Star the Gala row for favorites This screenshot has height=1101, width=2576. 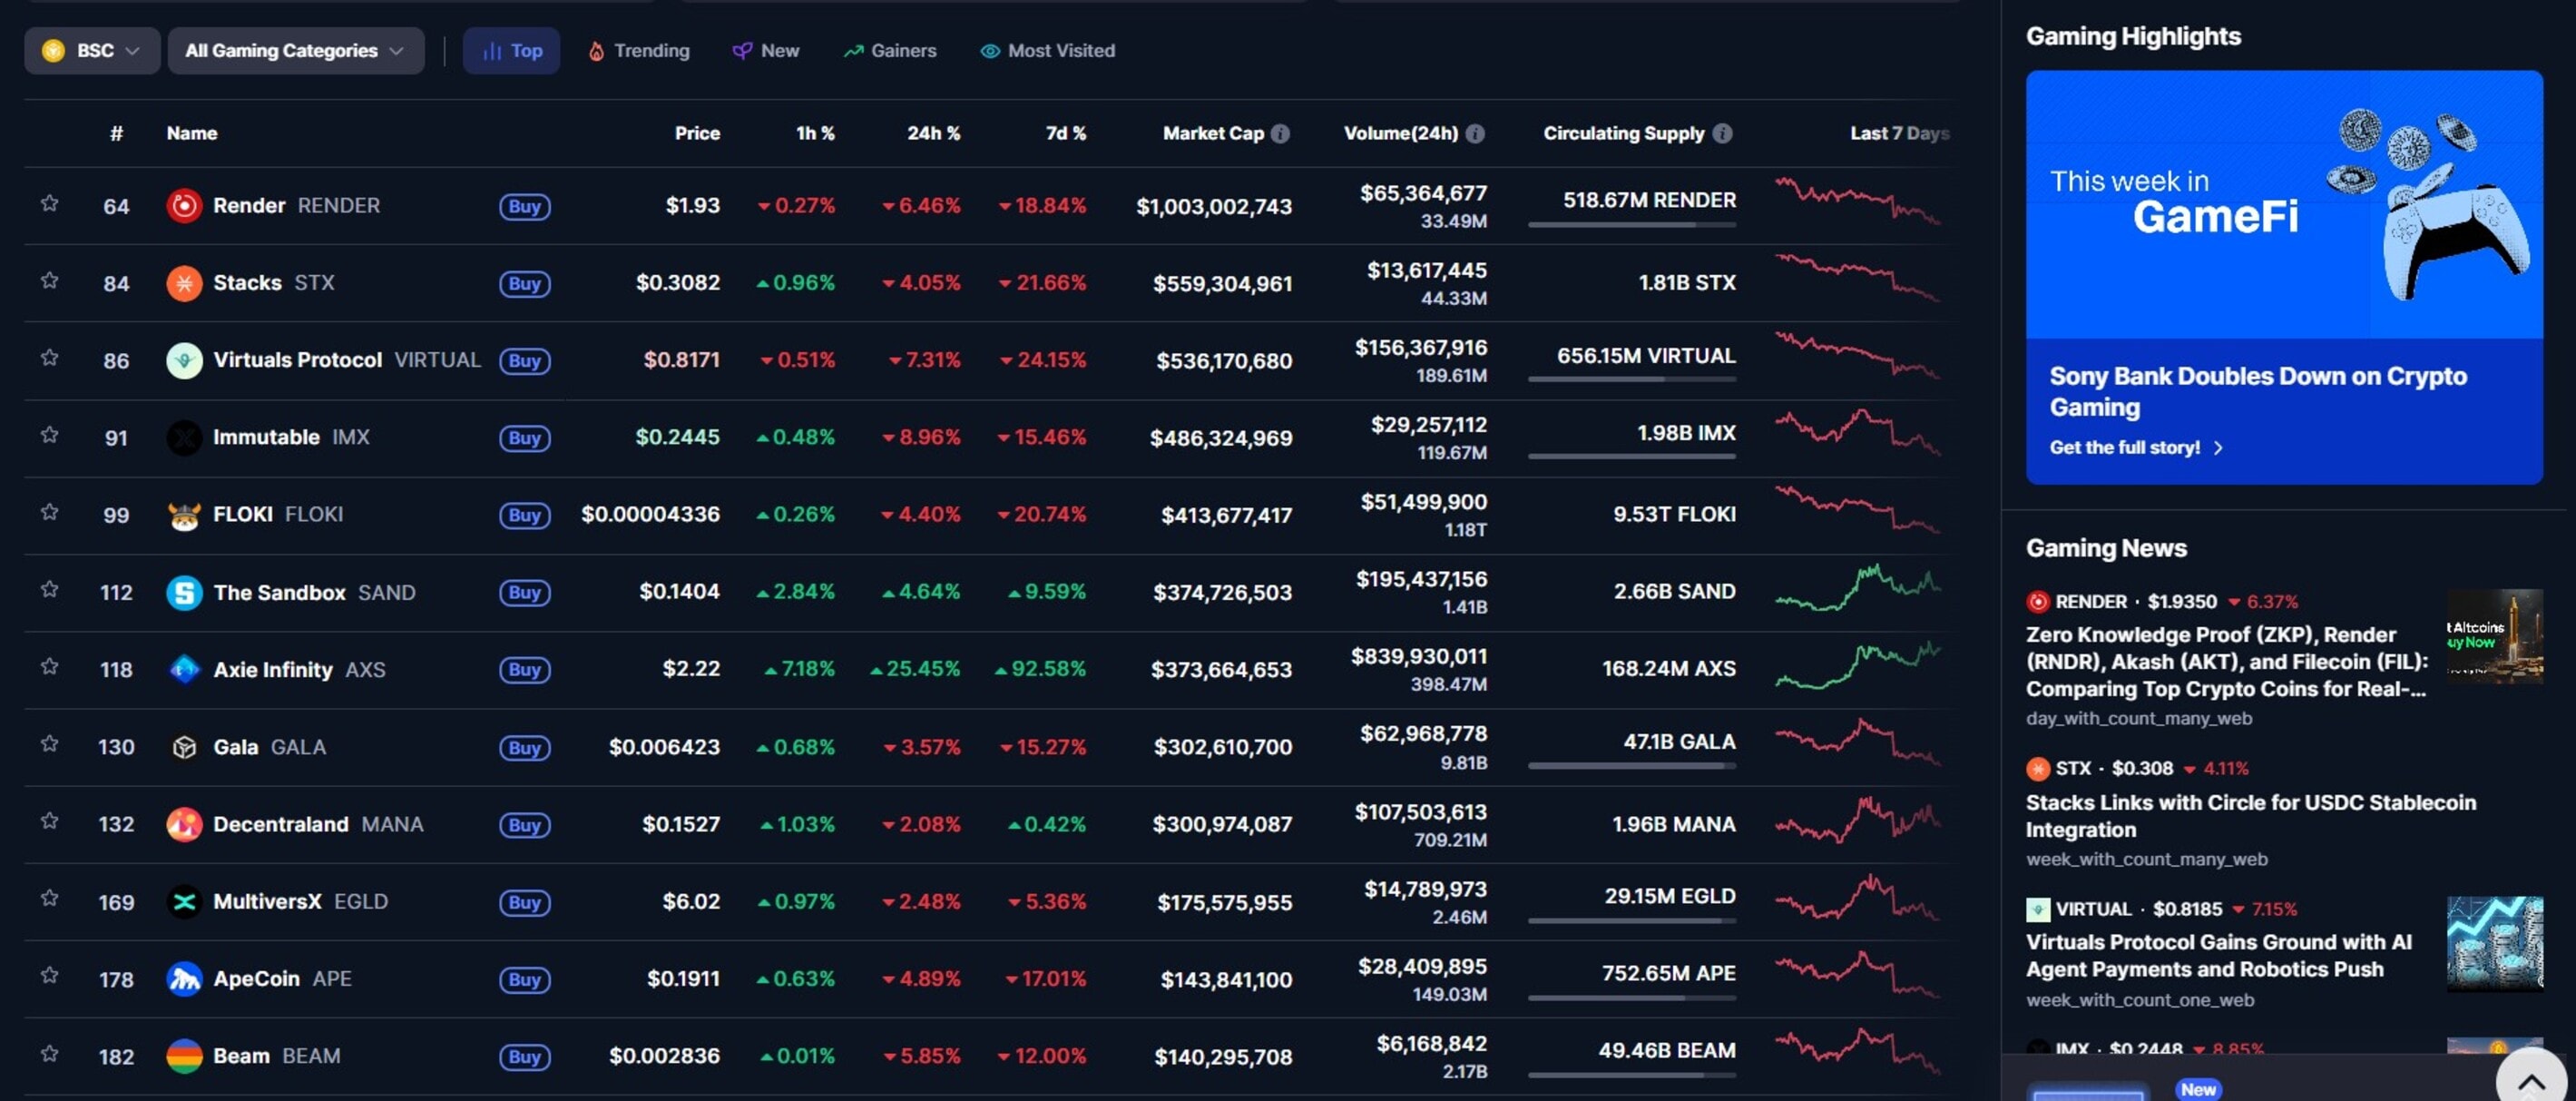click(49, 746)
